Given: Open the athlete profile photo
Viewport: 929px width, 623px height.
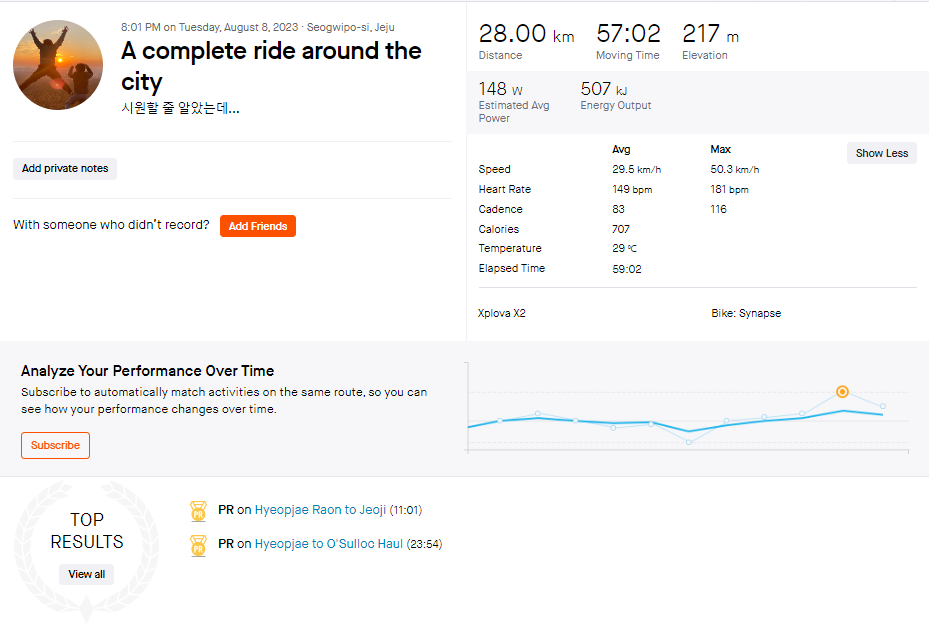Looking at the screenshot, I should [x=58, y=65].
